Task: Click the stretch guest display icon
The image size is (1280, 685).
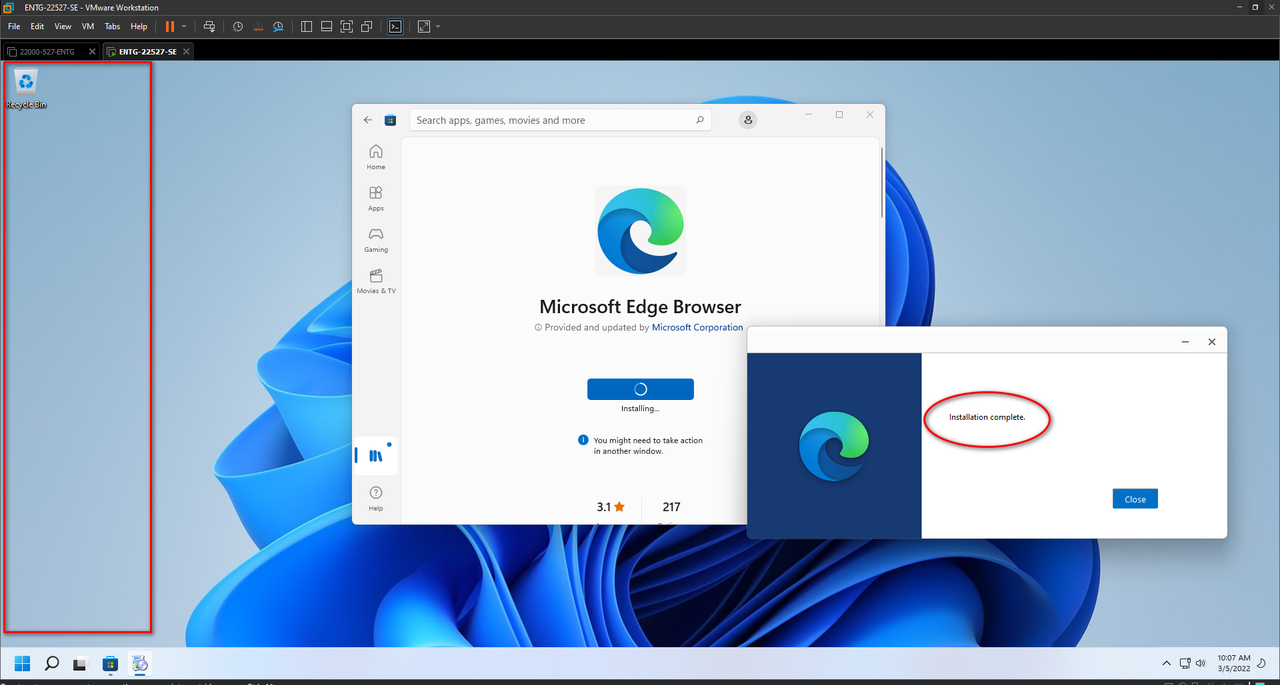Action: (x=424, y=26)
